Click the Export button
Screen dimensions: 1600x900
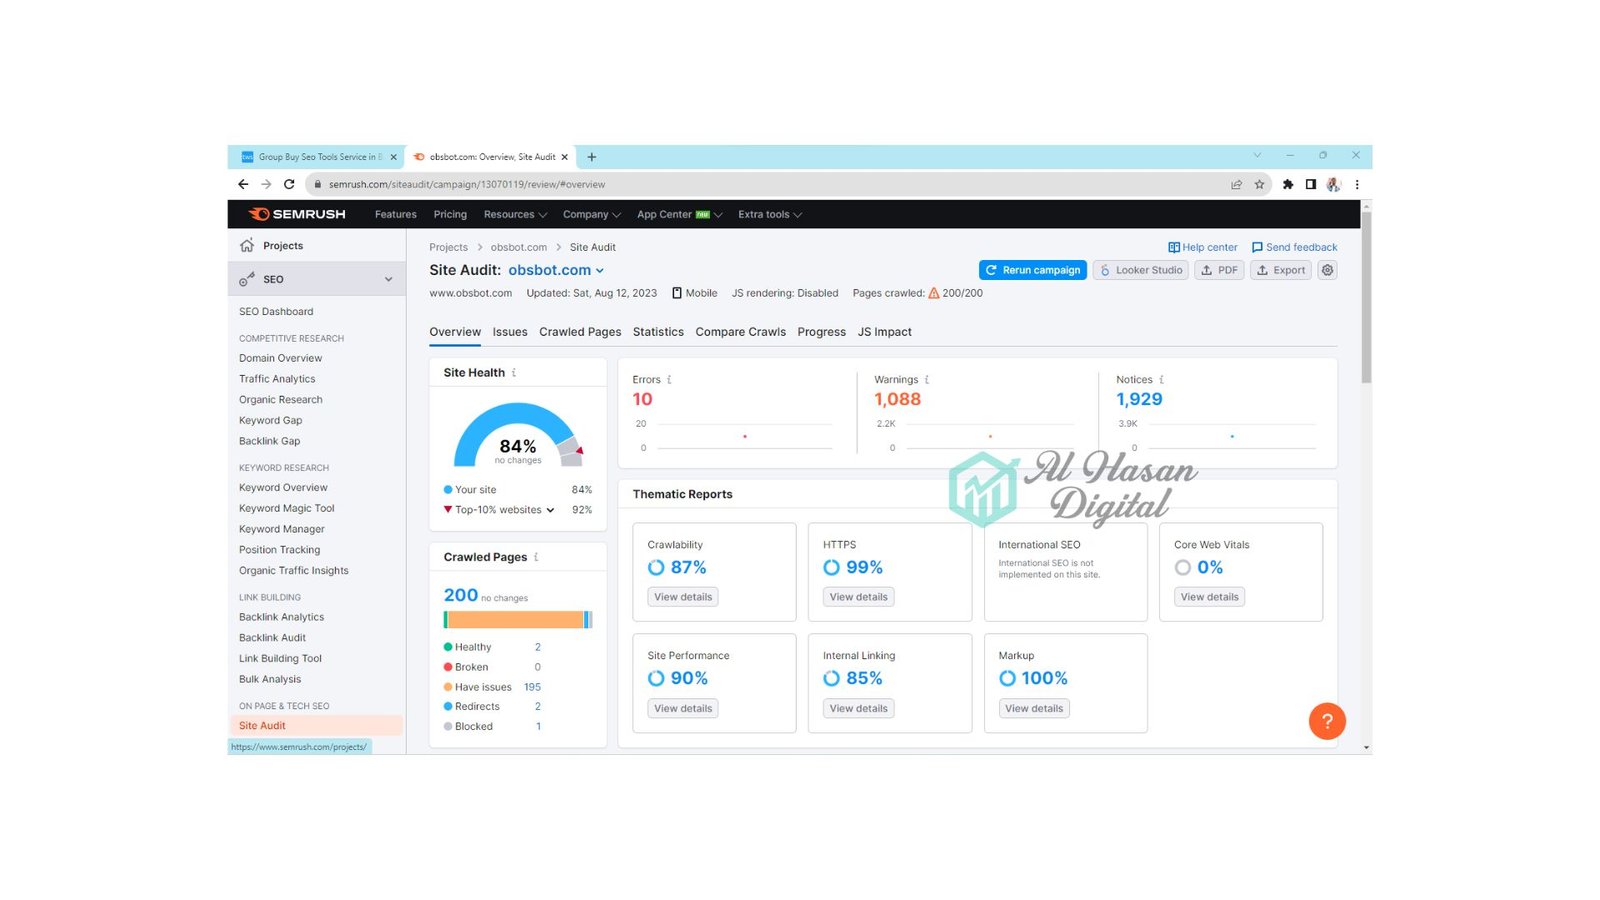pos(1281,270)
